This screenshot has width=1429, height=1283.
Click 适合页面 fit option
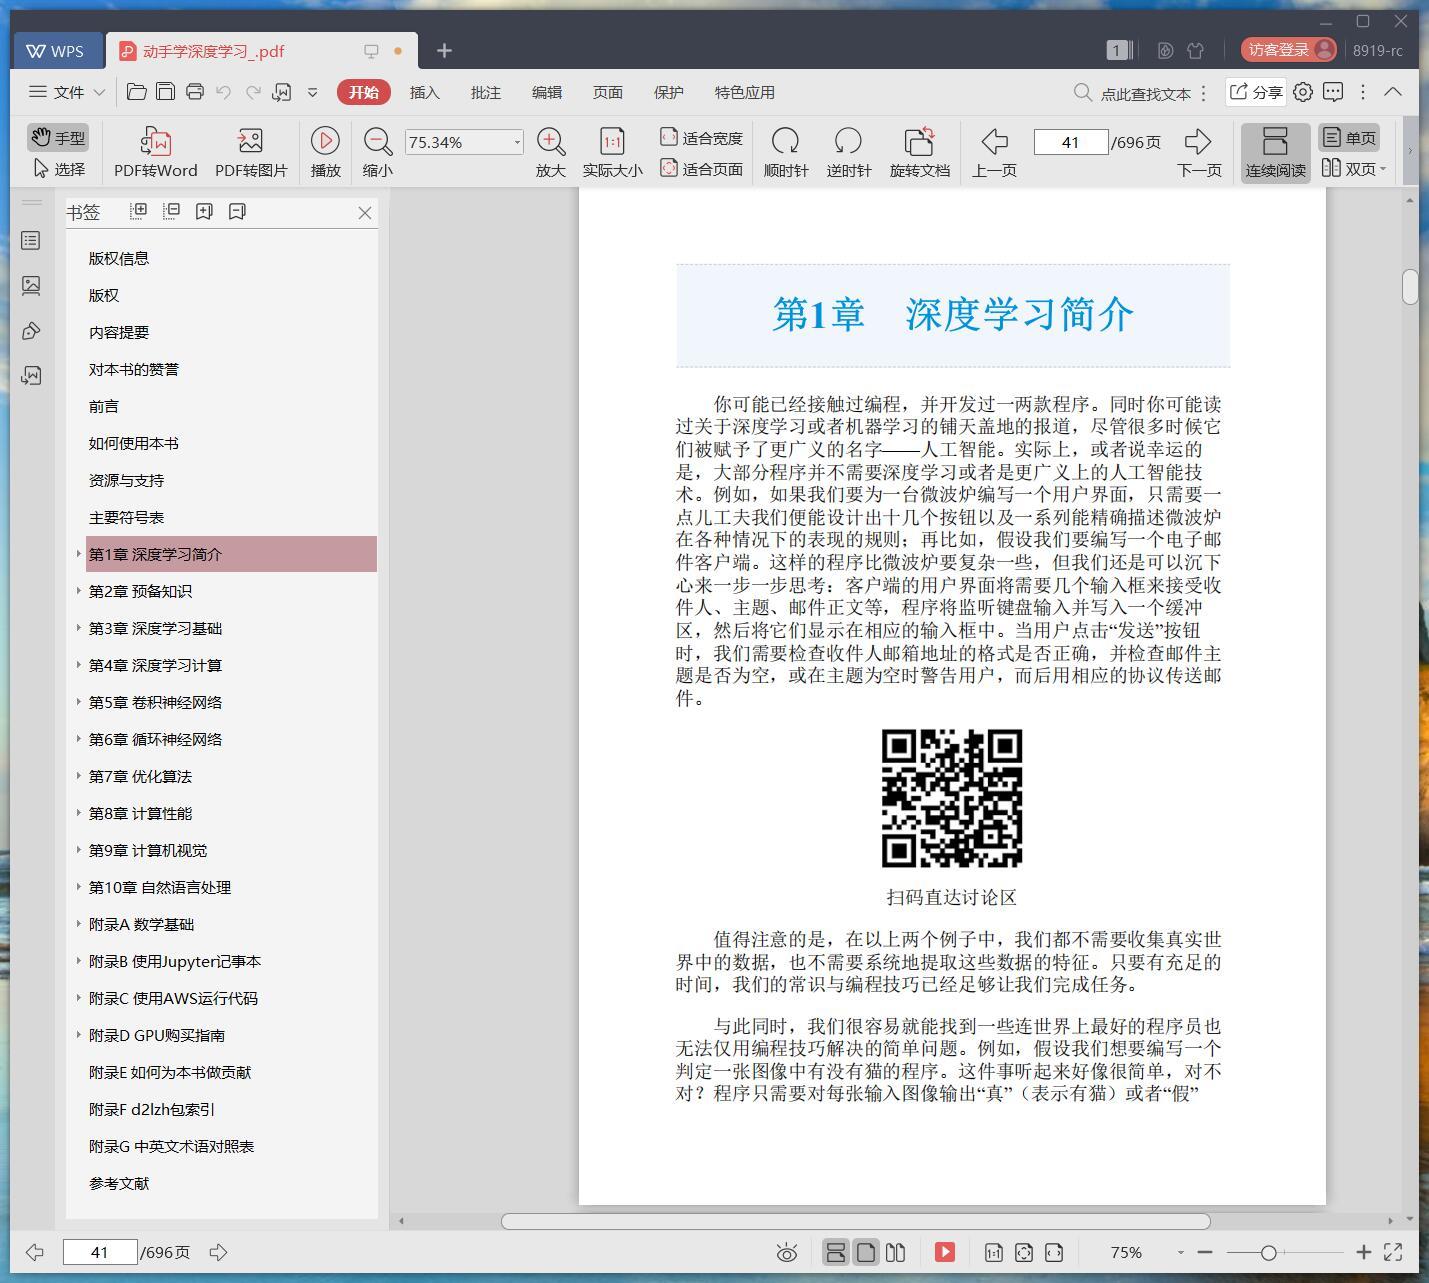point(701,169)
